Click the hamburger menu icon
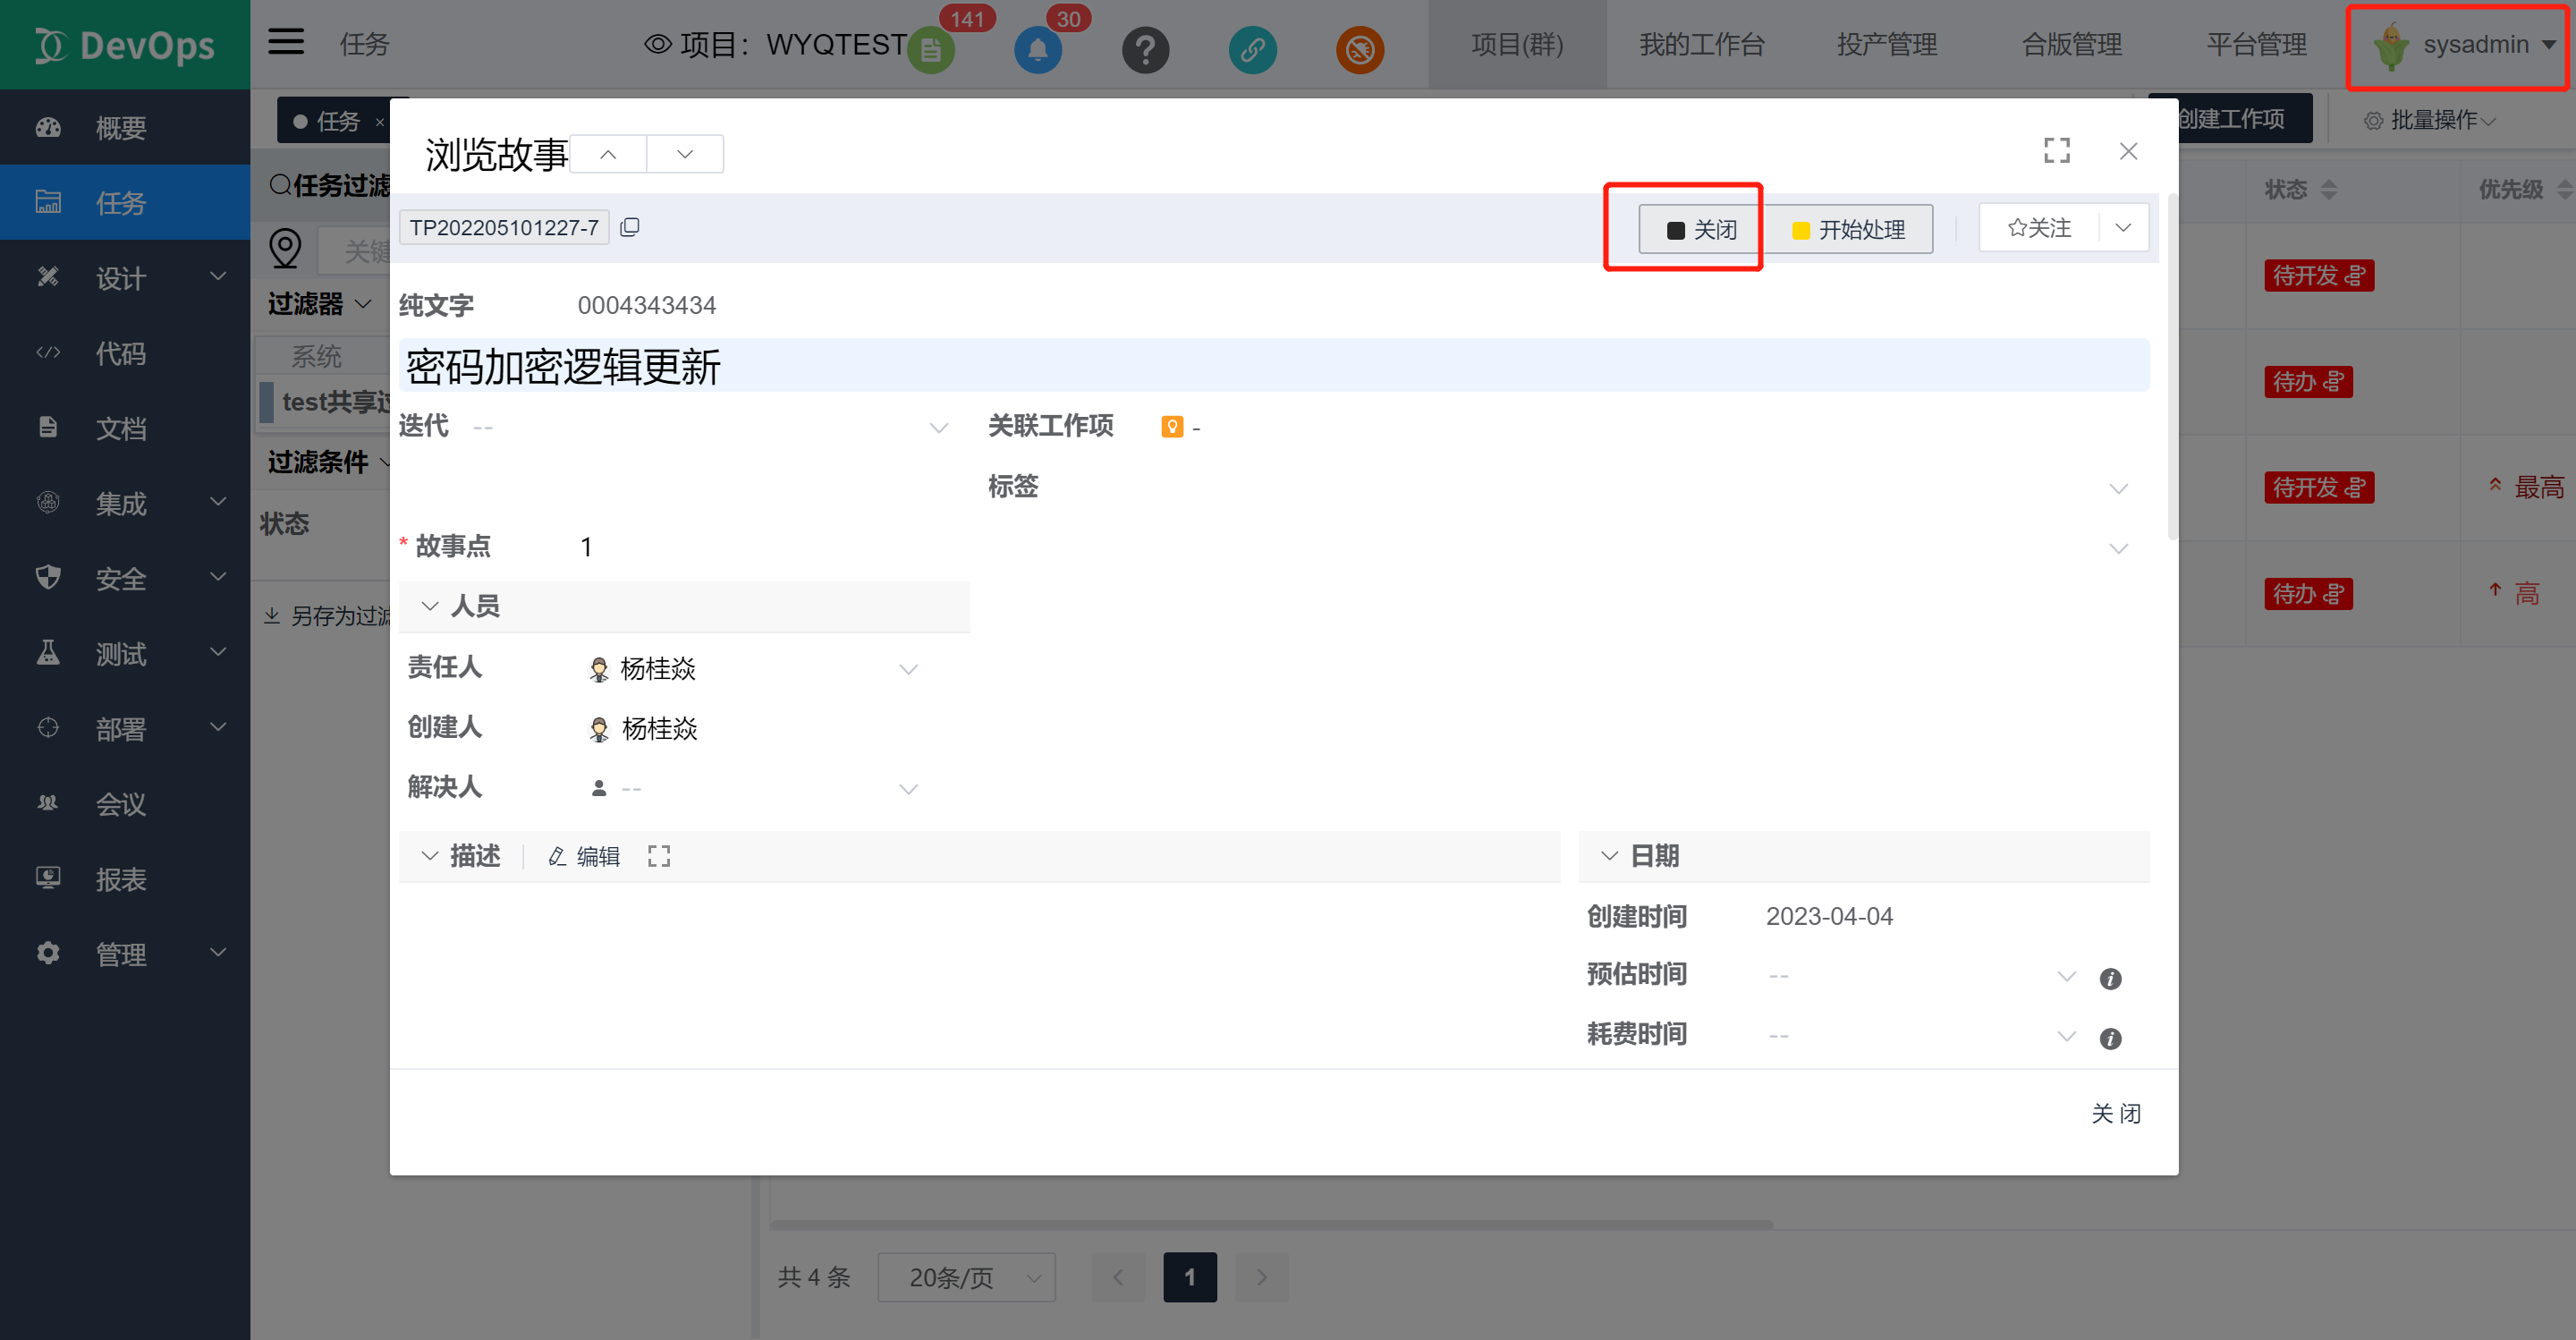 tap(286, 42)
